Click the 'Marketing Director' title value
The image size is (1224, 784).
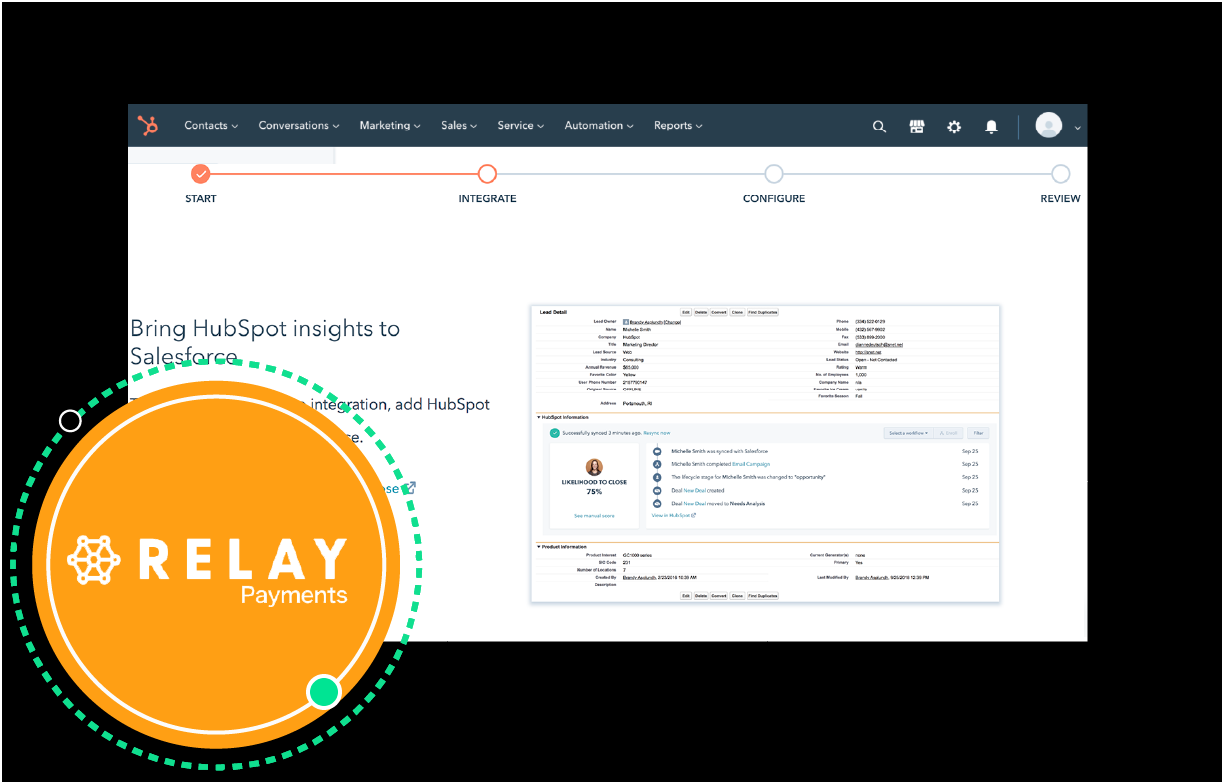click(x=640, y=345)
